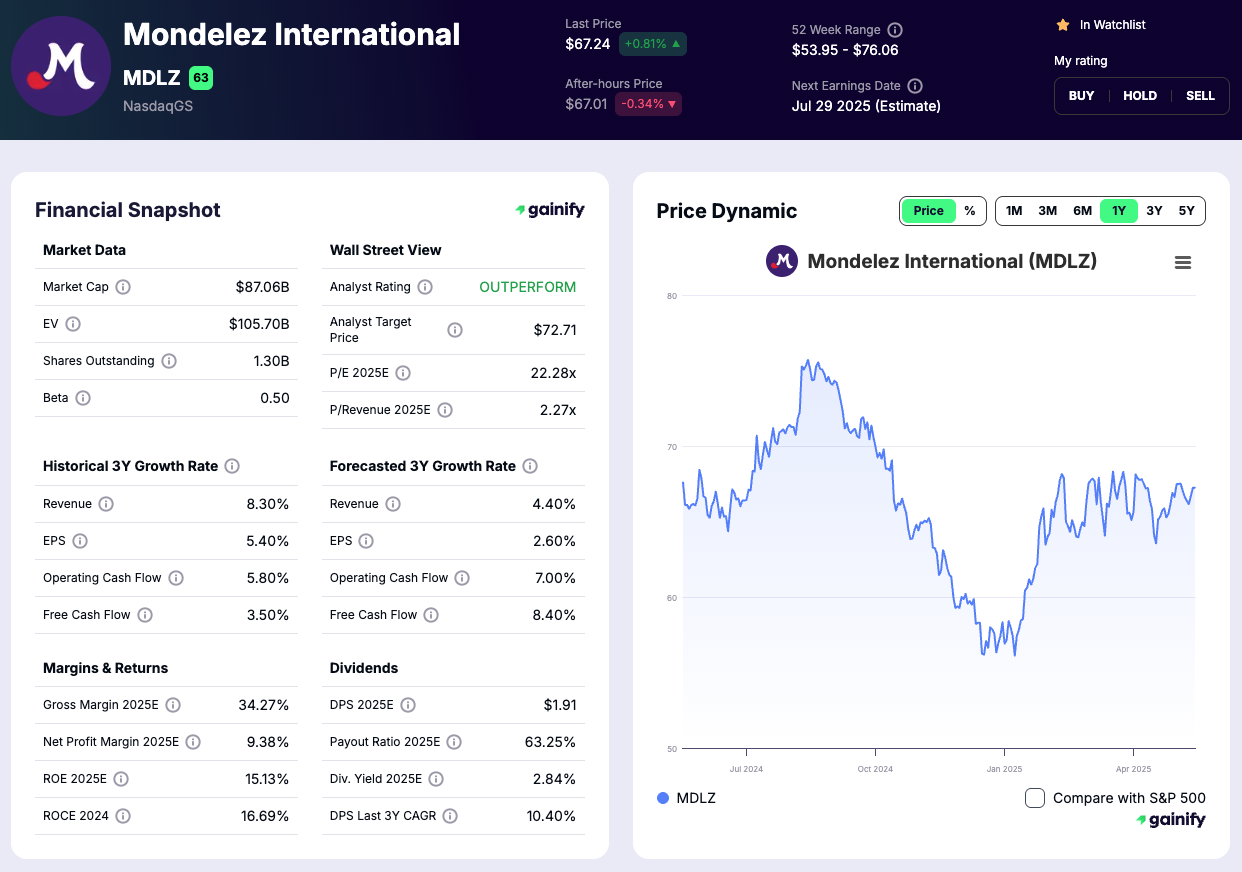Image resolution: width=1242 pixels, height=872 pixels.
Task: Click the Jul 29 2025 (Estimate) date
Action: point(866,106)
